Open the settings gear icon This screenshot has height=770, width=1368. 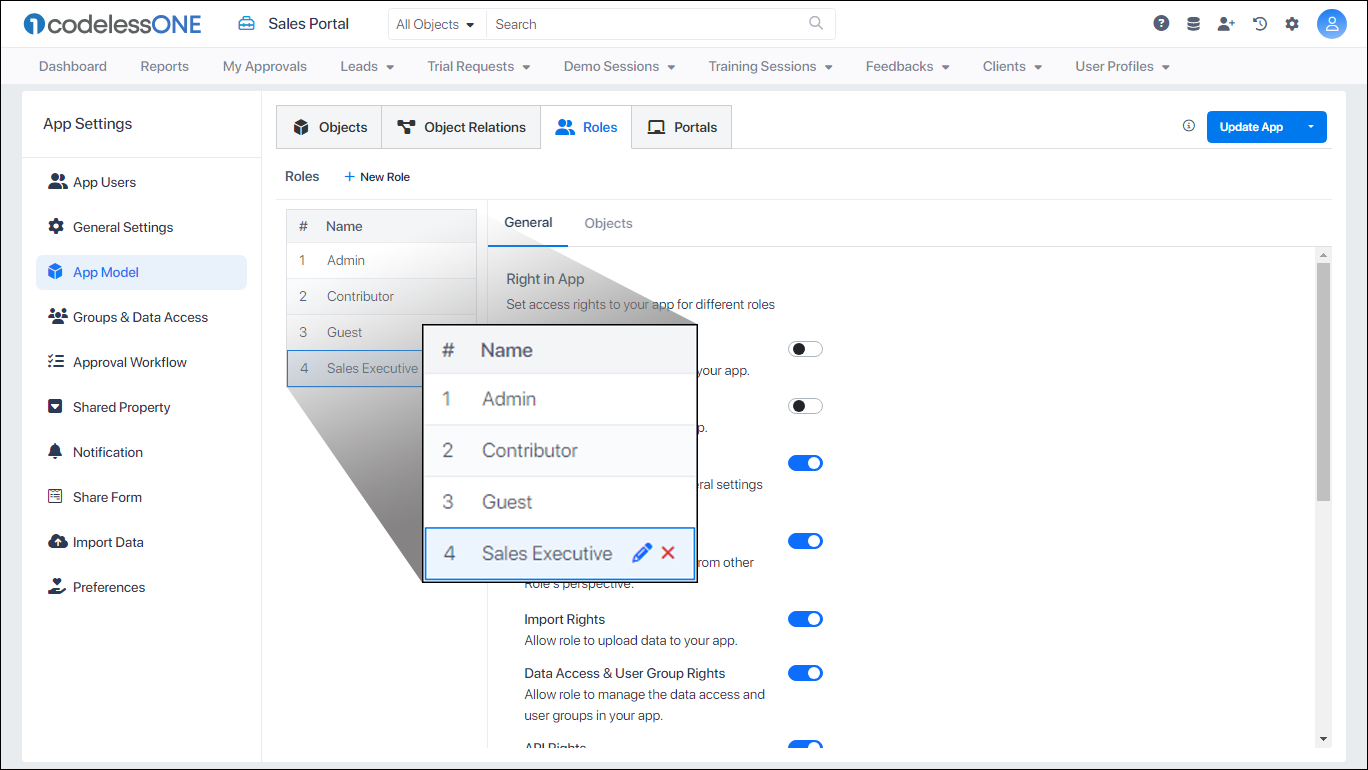[x=1292, y=22]
